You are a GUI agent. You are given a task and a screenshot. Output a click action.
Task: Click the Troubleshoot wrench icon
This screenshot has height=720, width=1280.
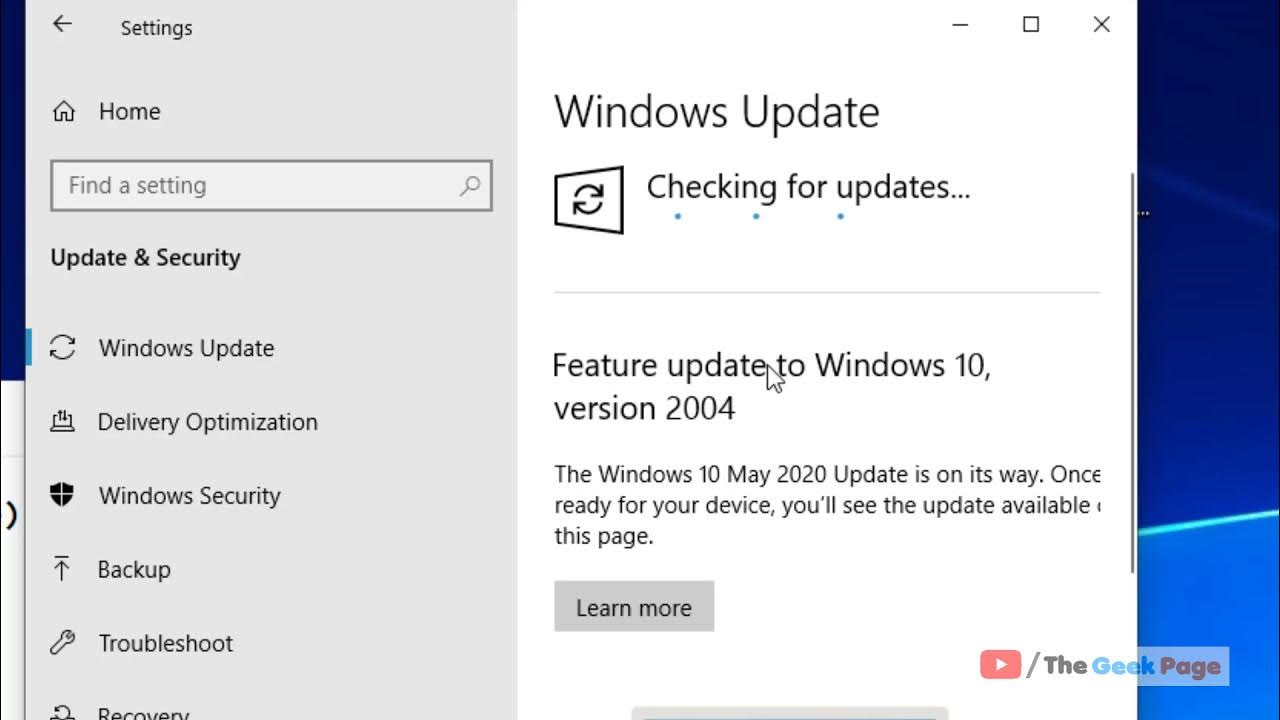coord(62,643)
